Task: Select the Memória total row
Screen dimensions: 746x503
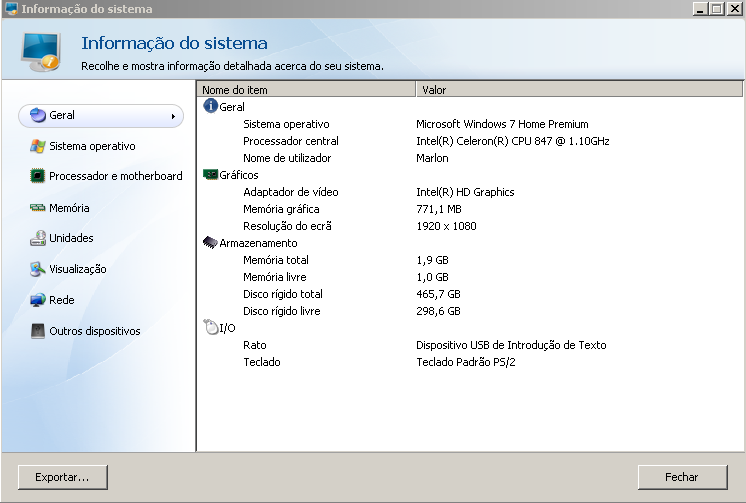Action: pos(469,260)
